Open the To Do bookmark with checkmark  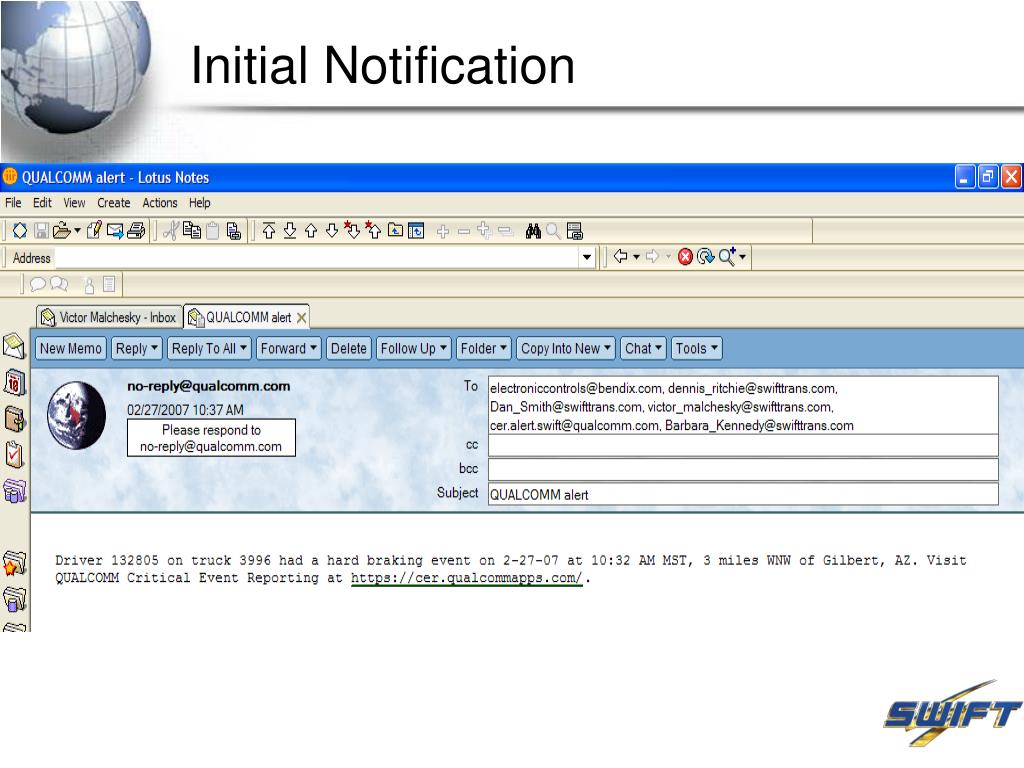(x=14, y=455)
